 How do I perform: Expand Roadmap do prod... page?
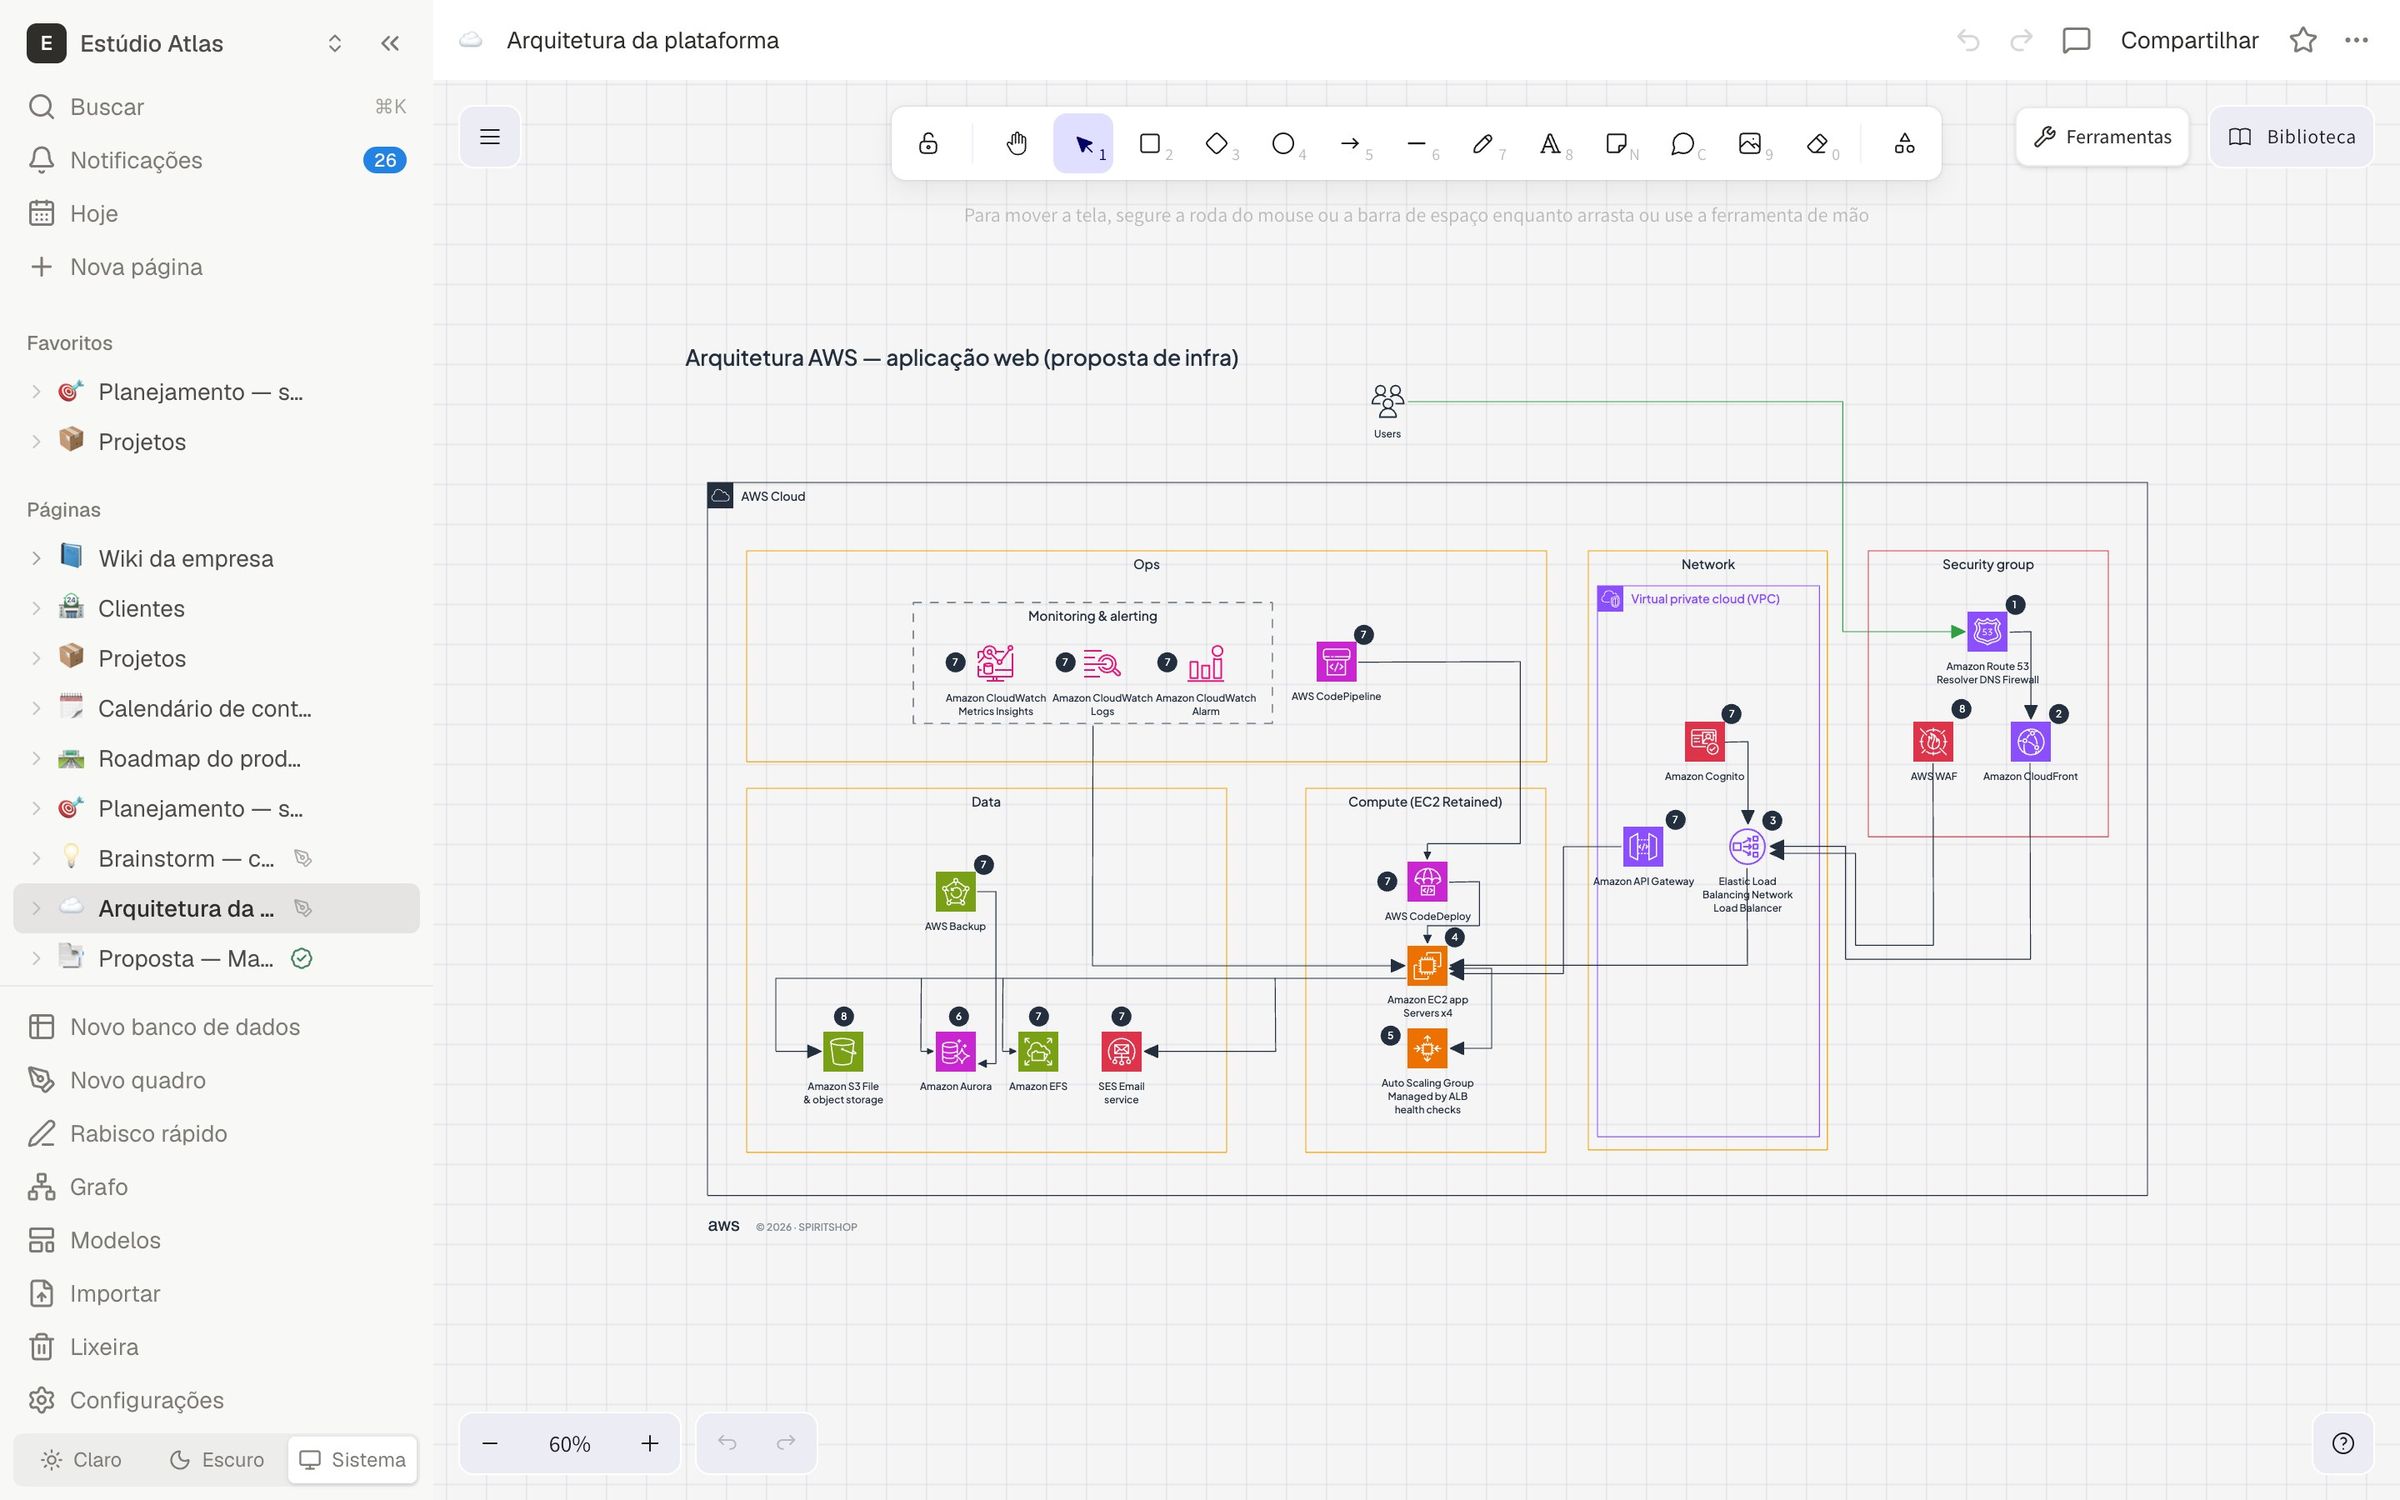click(x=36, y=758)
